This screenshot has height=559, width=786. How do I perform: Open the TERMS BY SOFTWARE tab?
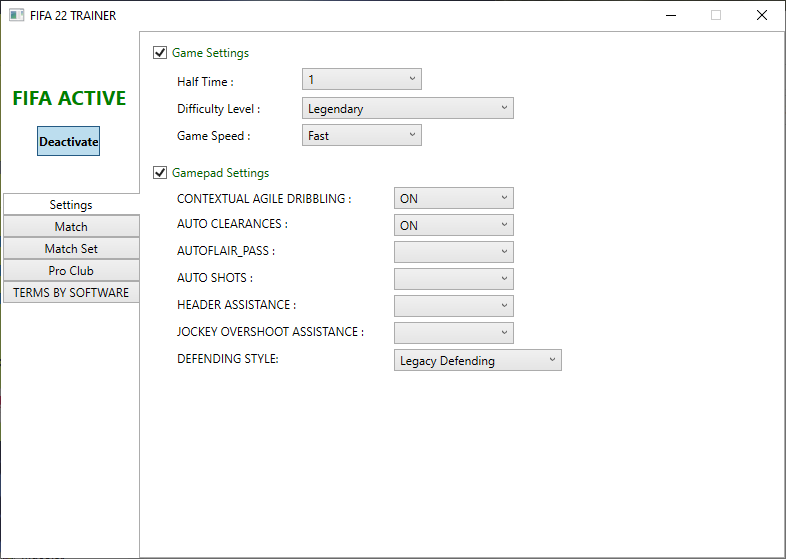pos(71,293)
